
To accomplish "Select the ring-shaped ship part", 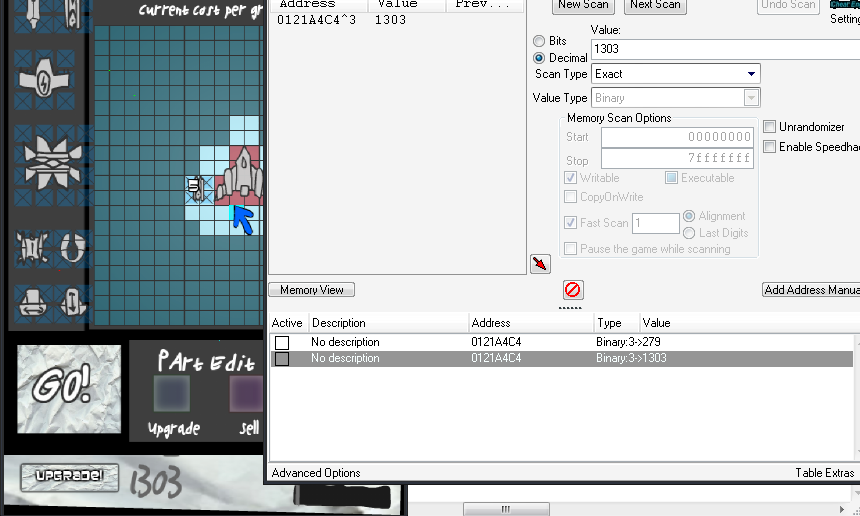I will pyautogui.click(x=72, y=245).
